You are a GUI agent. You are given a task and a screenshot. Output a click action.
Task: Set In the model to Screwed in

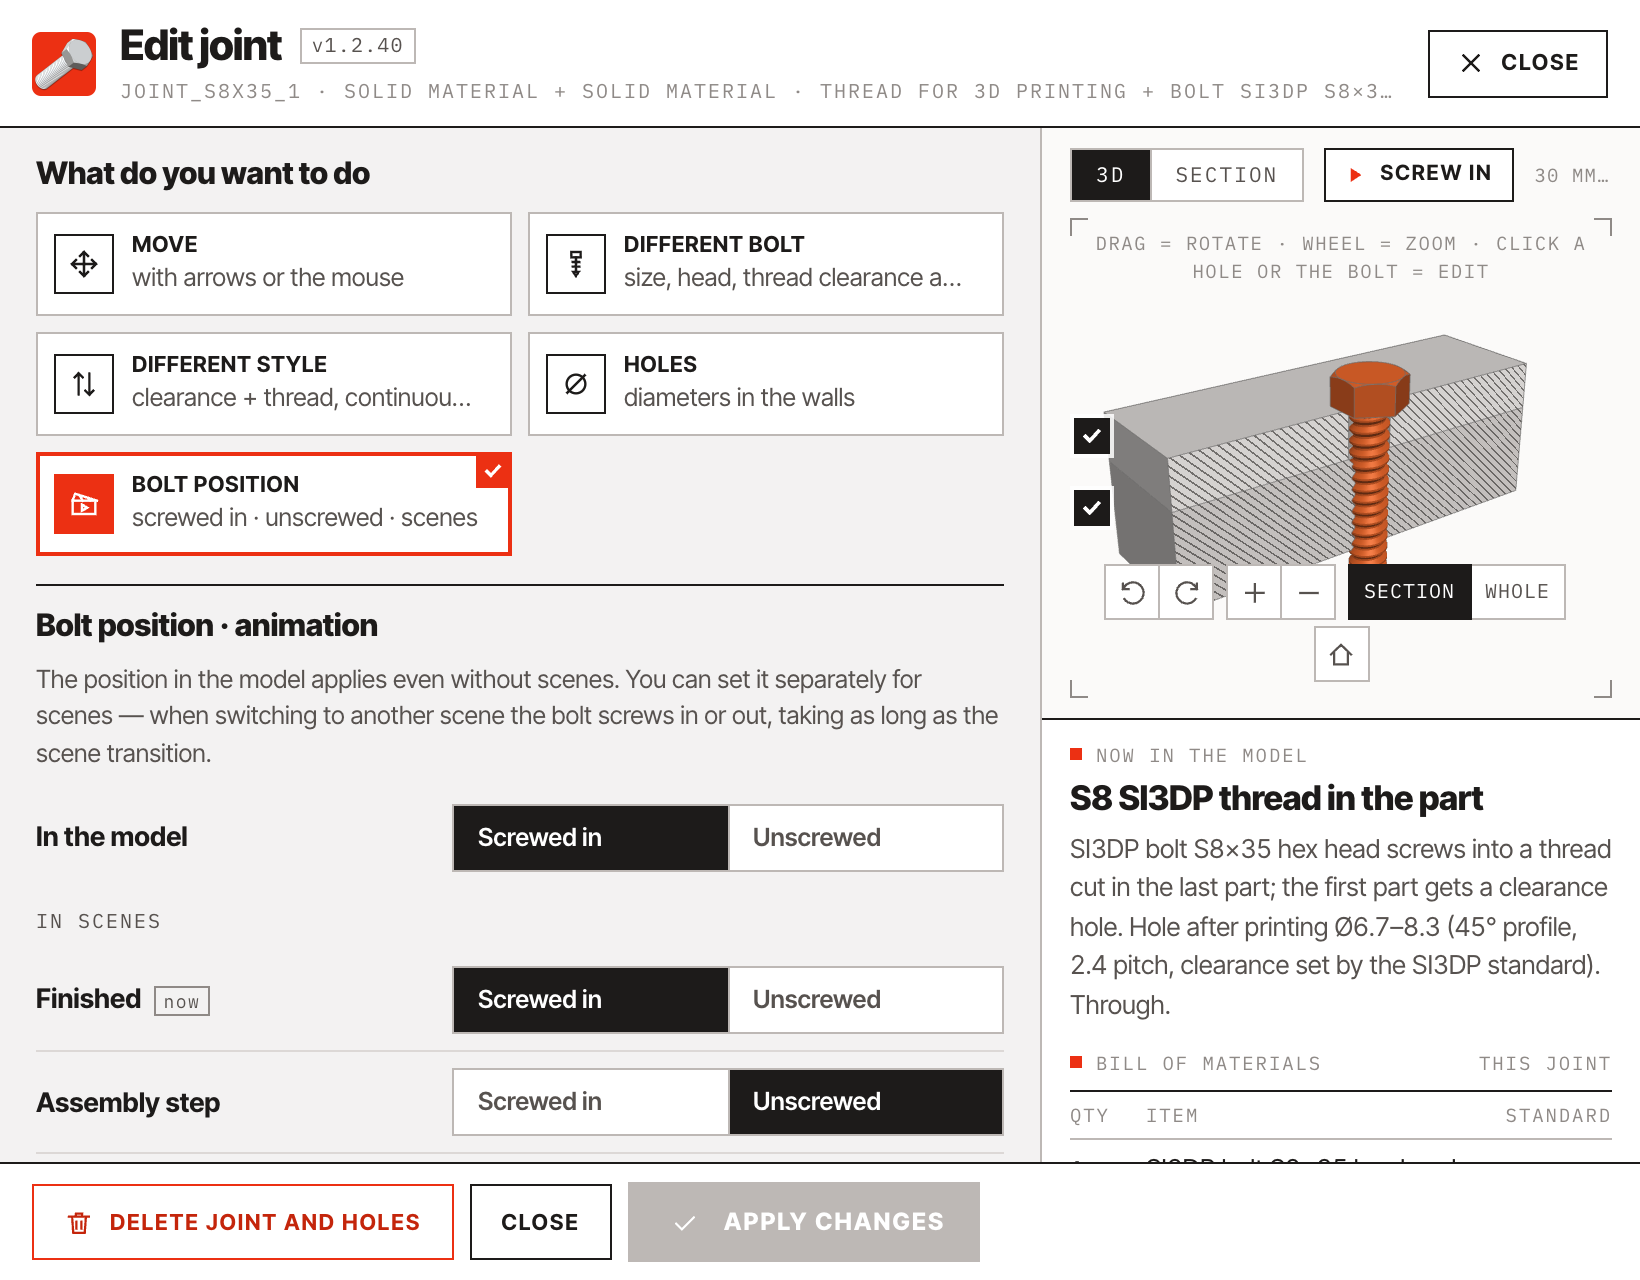[591, 838]
